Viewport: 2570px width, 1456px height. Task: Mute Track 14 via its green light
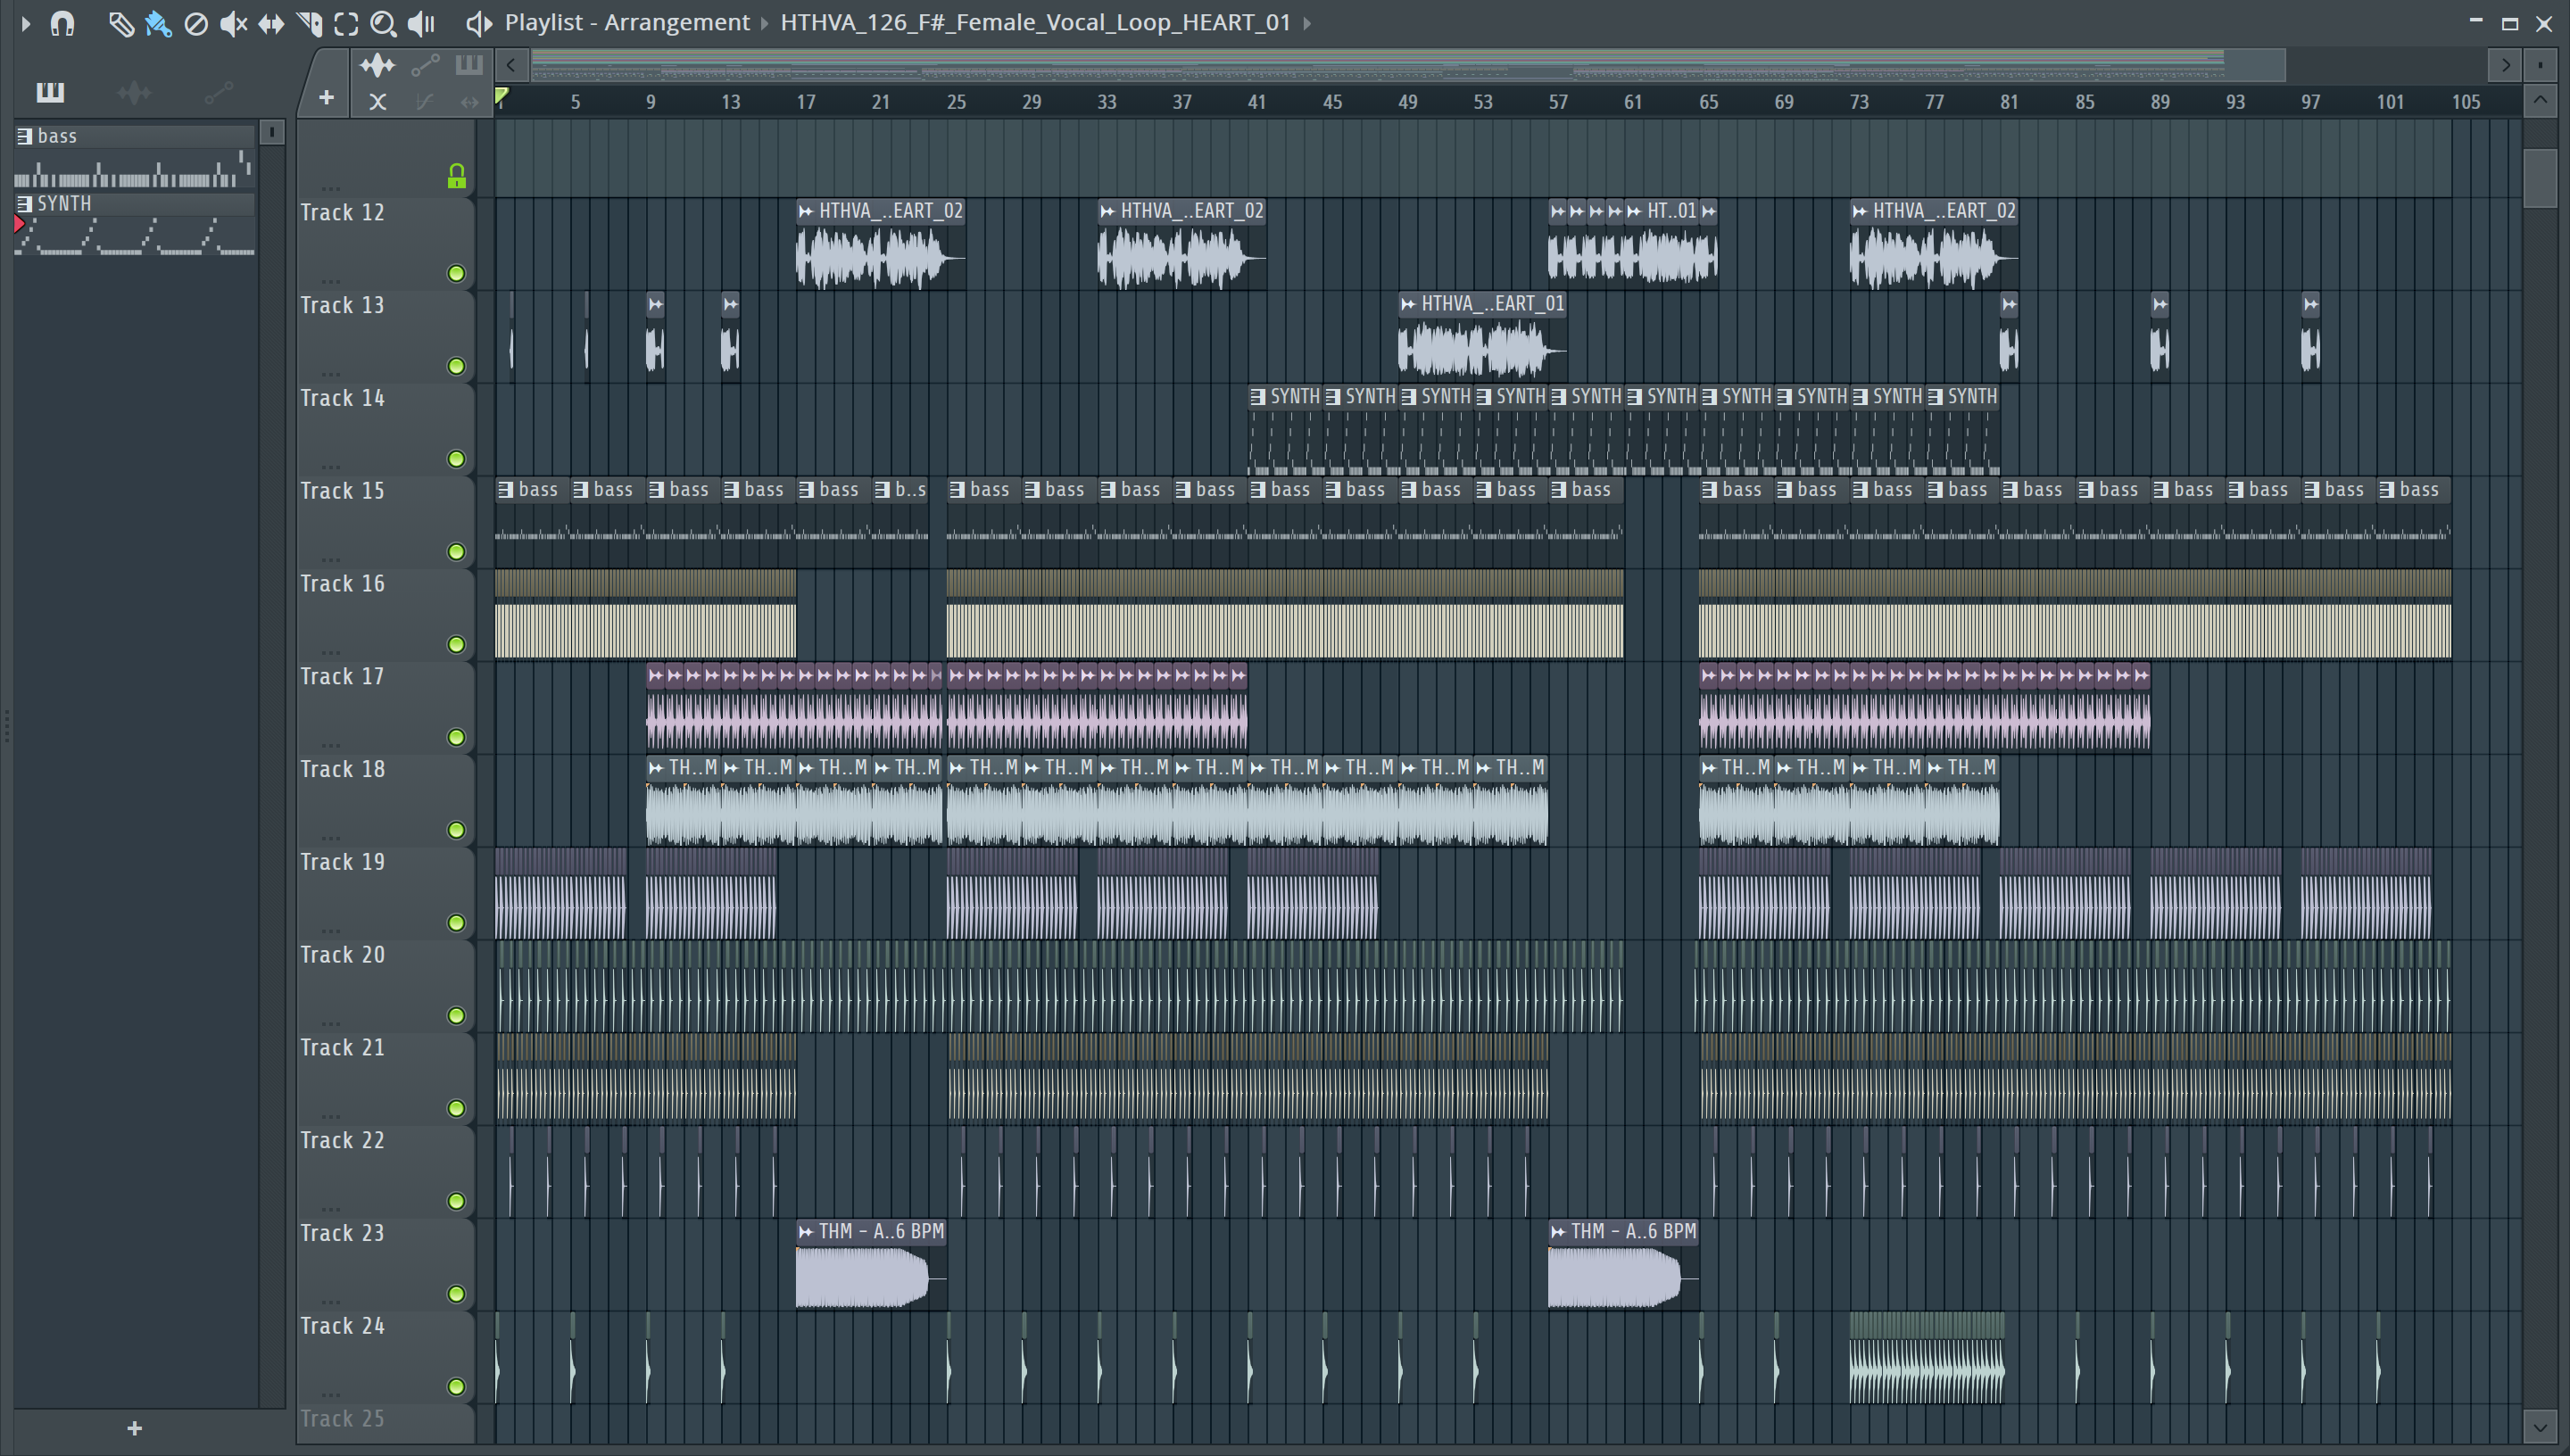[456, 460]
